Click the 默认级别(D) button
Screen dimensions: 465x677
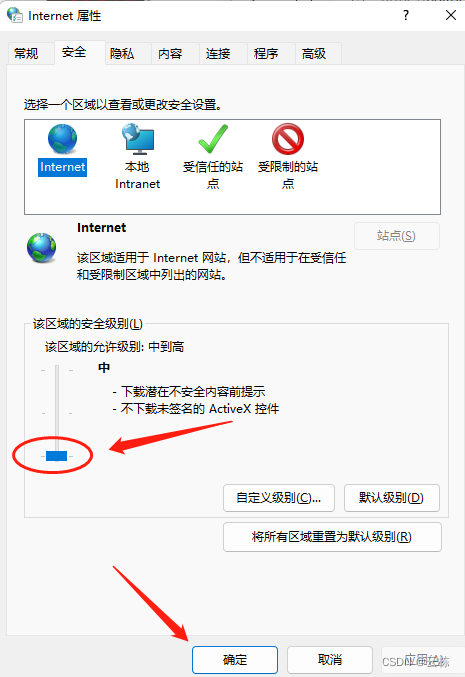[x=392, y=498]
